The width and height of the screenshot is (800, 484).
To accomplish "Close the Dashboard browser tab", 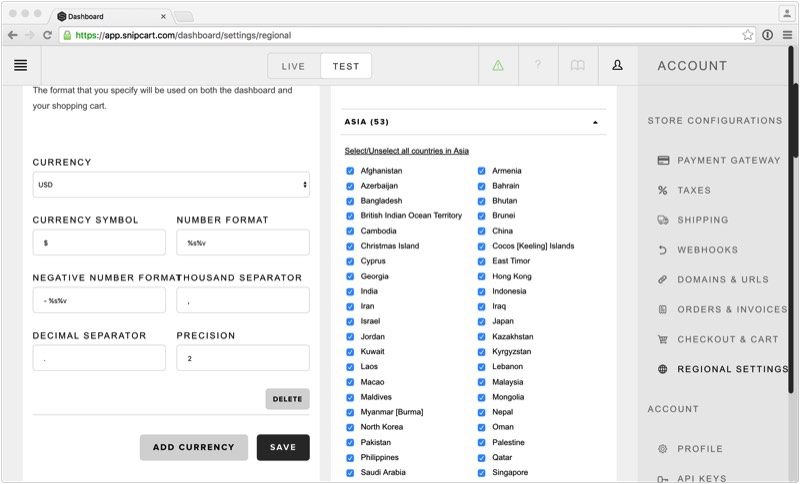I will click(163, 16).
